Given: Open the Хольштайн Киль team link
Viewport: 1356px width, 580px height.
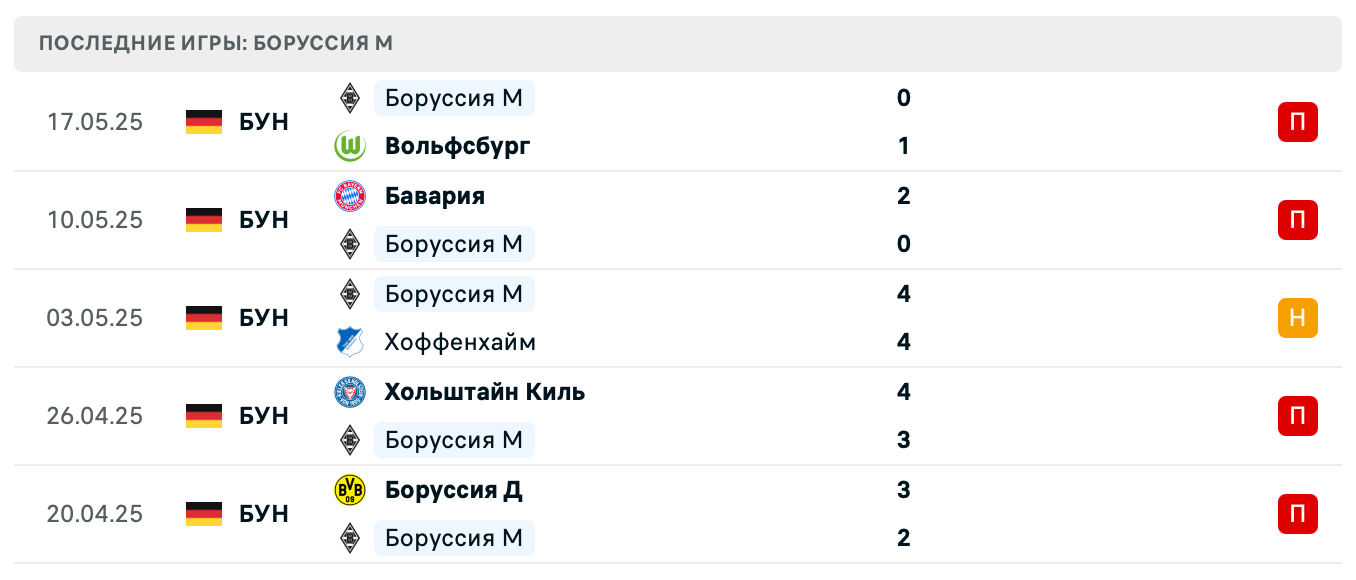Looking at the screenshot, I should 485,392.
